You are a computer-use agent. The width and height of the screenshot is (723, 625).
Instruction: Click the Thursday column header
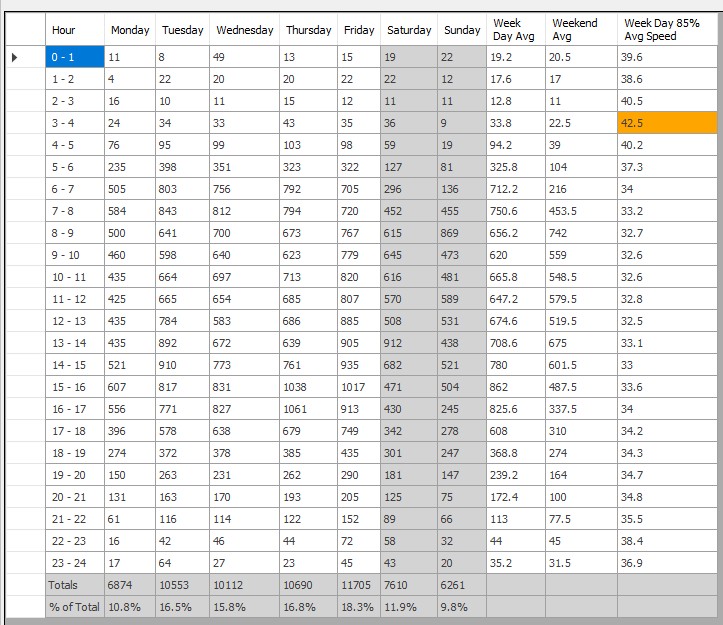308,30
